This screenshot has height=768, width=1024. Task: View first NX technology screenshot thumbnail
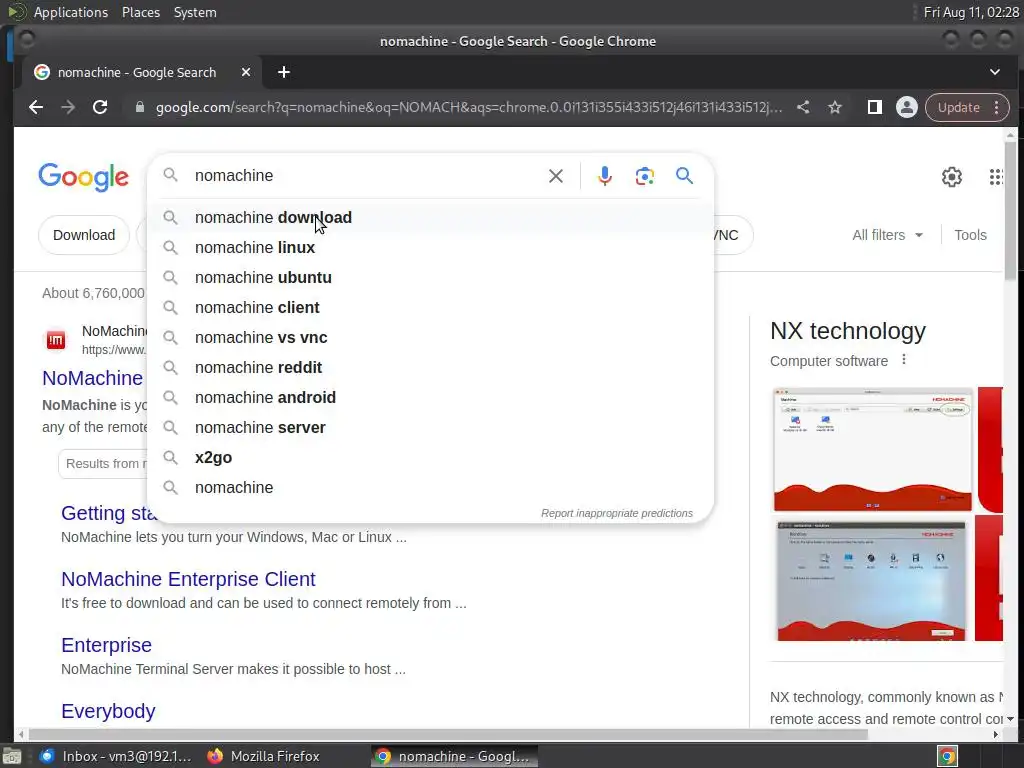(x=872, y=449)
